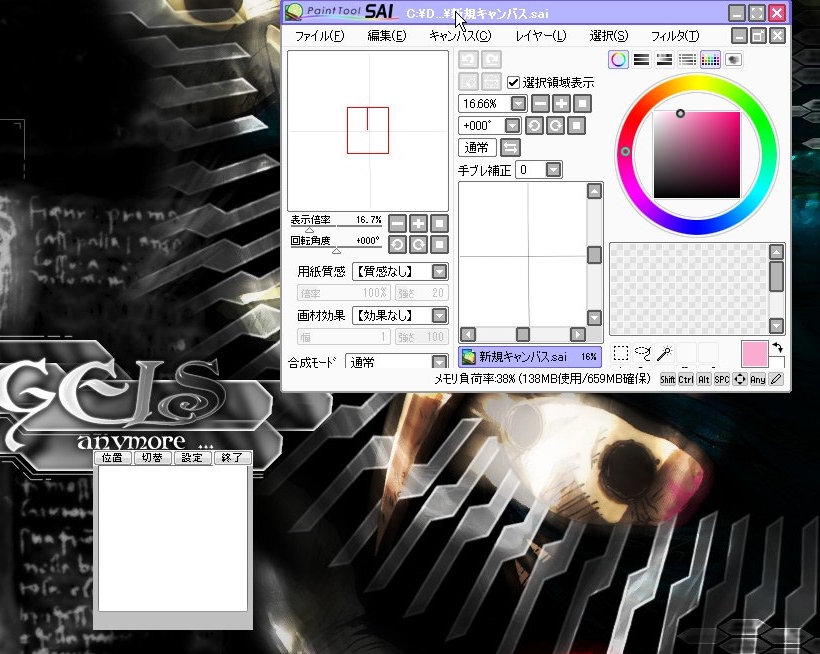Click the canvas horizontal scrollbar thumb
The width and height of the screenshot is (820, 654).
[522, 334]
